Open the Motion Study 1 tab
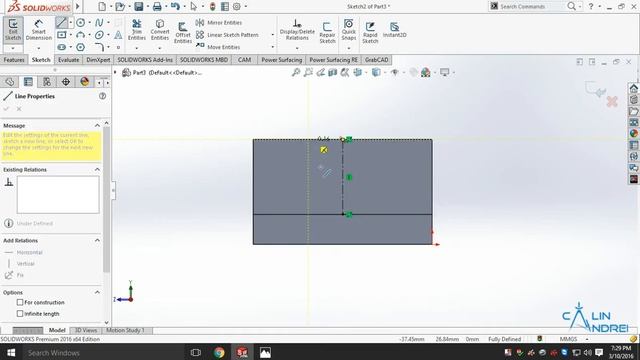The height and width of the screenshot is (360, 640). (125, 330)
